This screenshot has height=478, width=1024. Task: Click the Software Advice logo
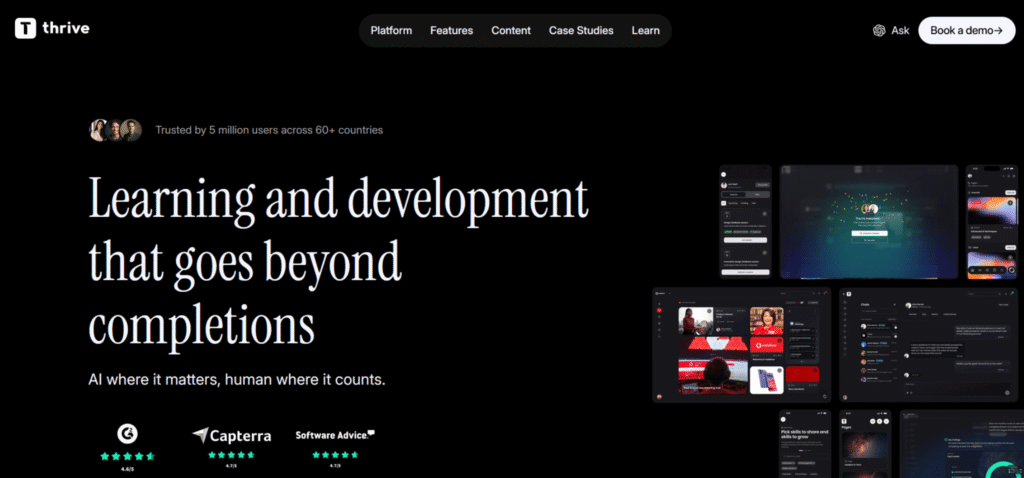coord(335,435)
